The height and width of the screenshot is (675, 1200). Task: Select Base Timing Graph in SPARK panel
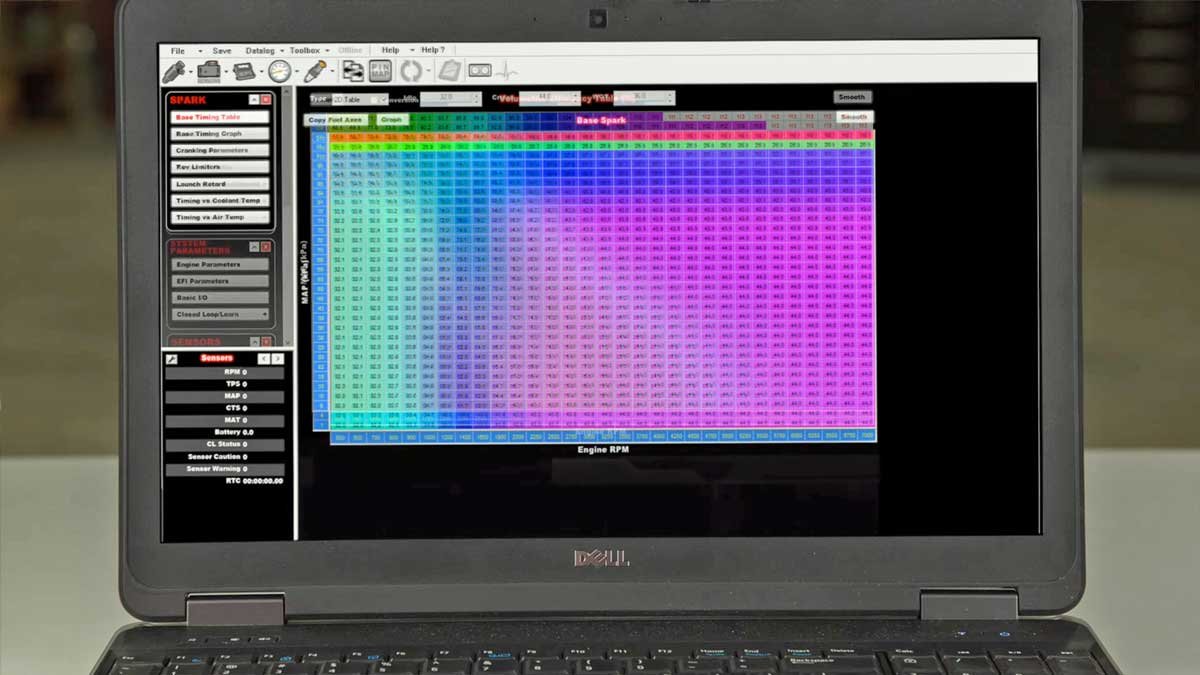[x=218, y=134]
